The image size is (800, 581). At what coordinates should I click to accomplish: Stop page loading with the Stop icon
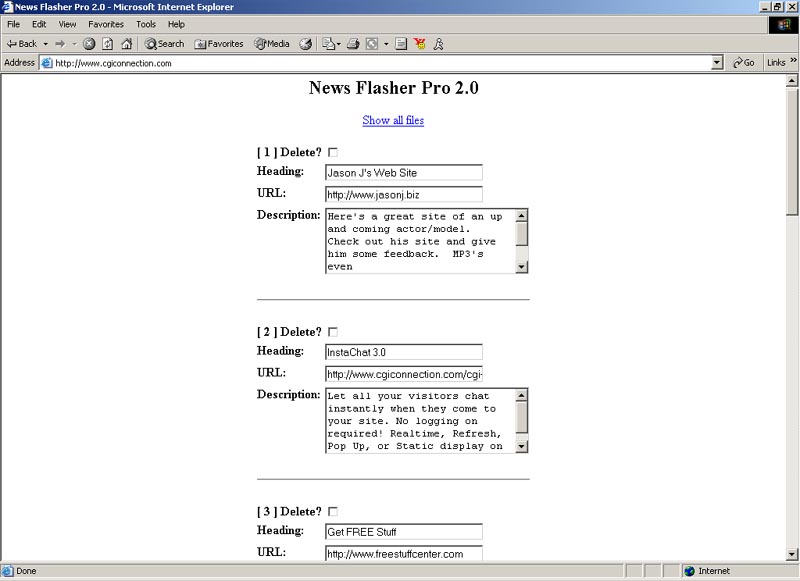point(89,44)
